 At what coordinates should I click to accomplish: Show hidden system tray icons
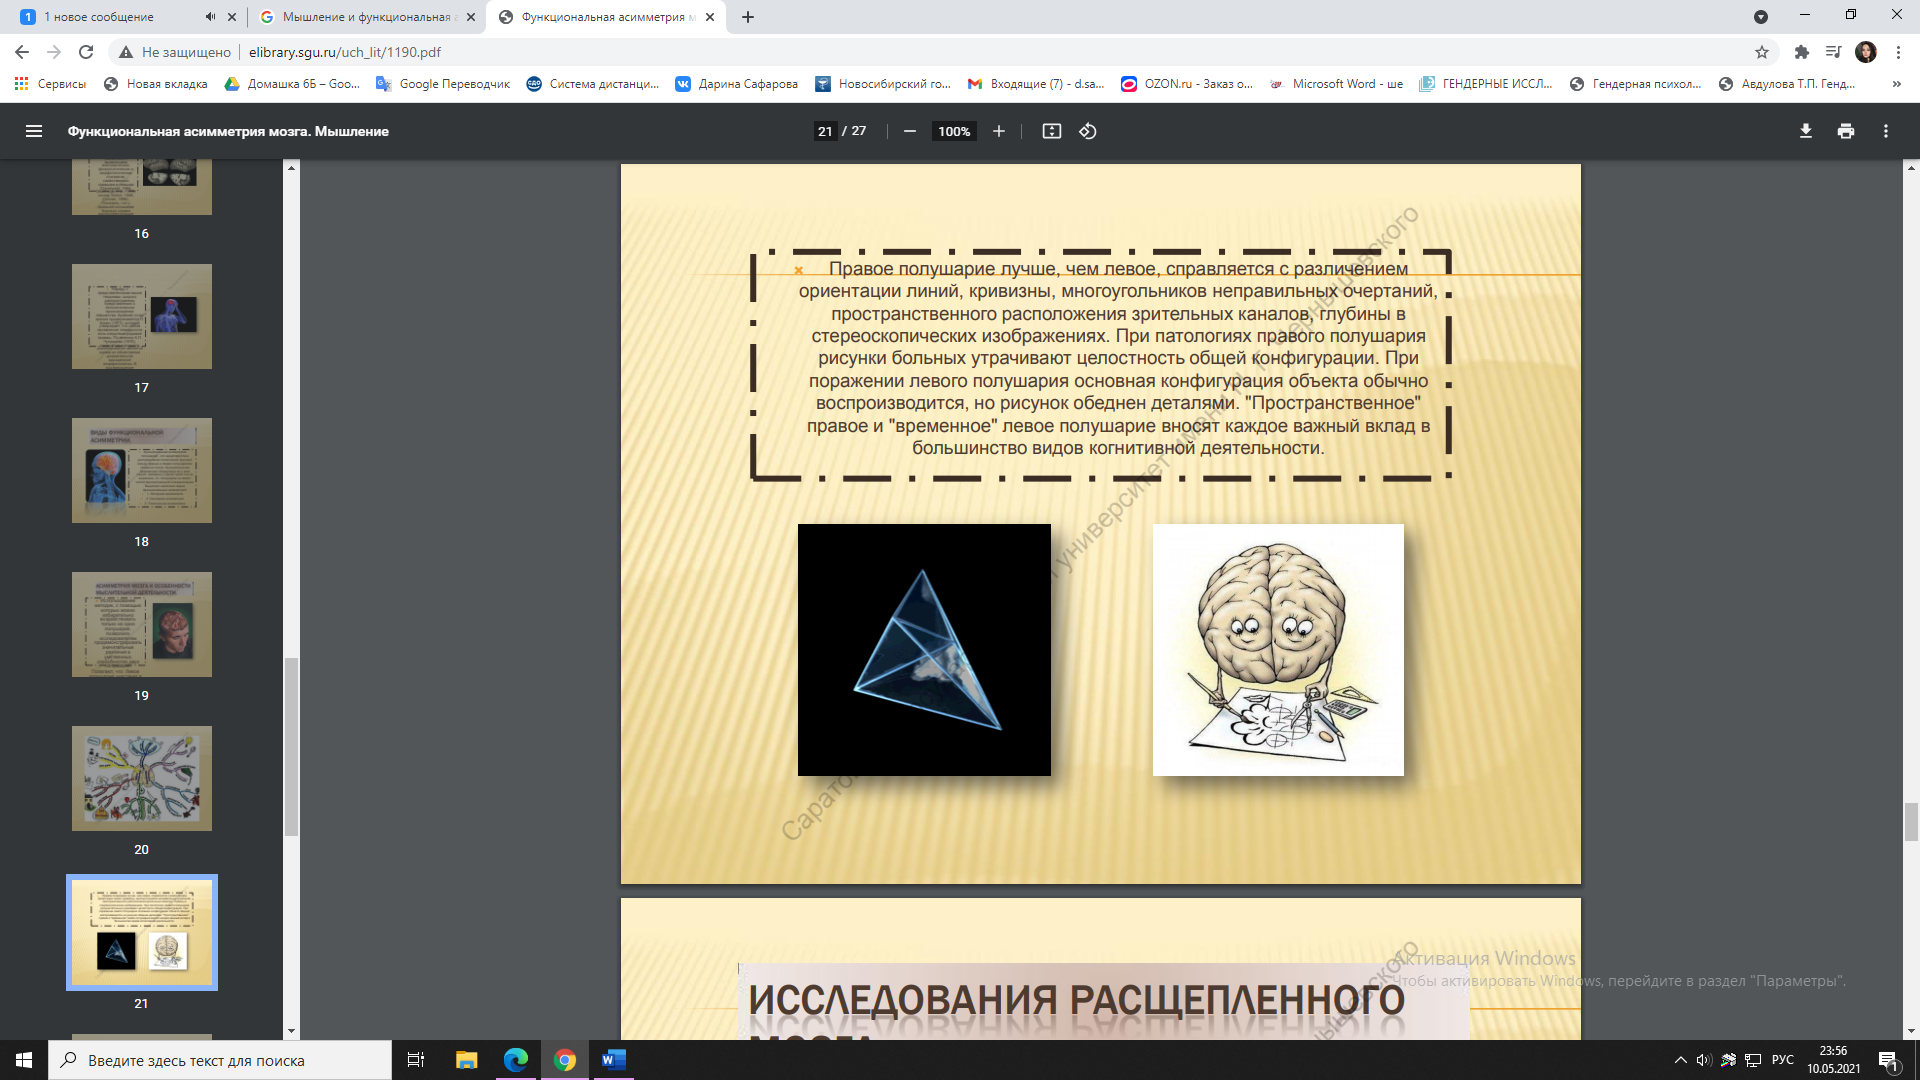pos(1680,1060)
